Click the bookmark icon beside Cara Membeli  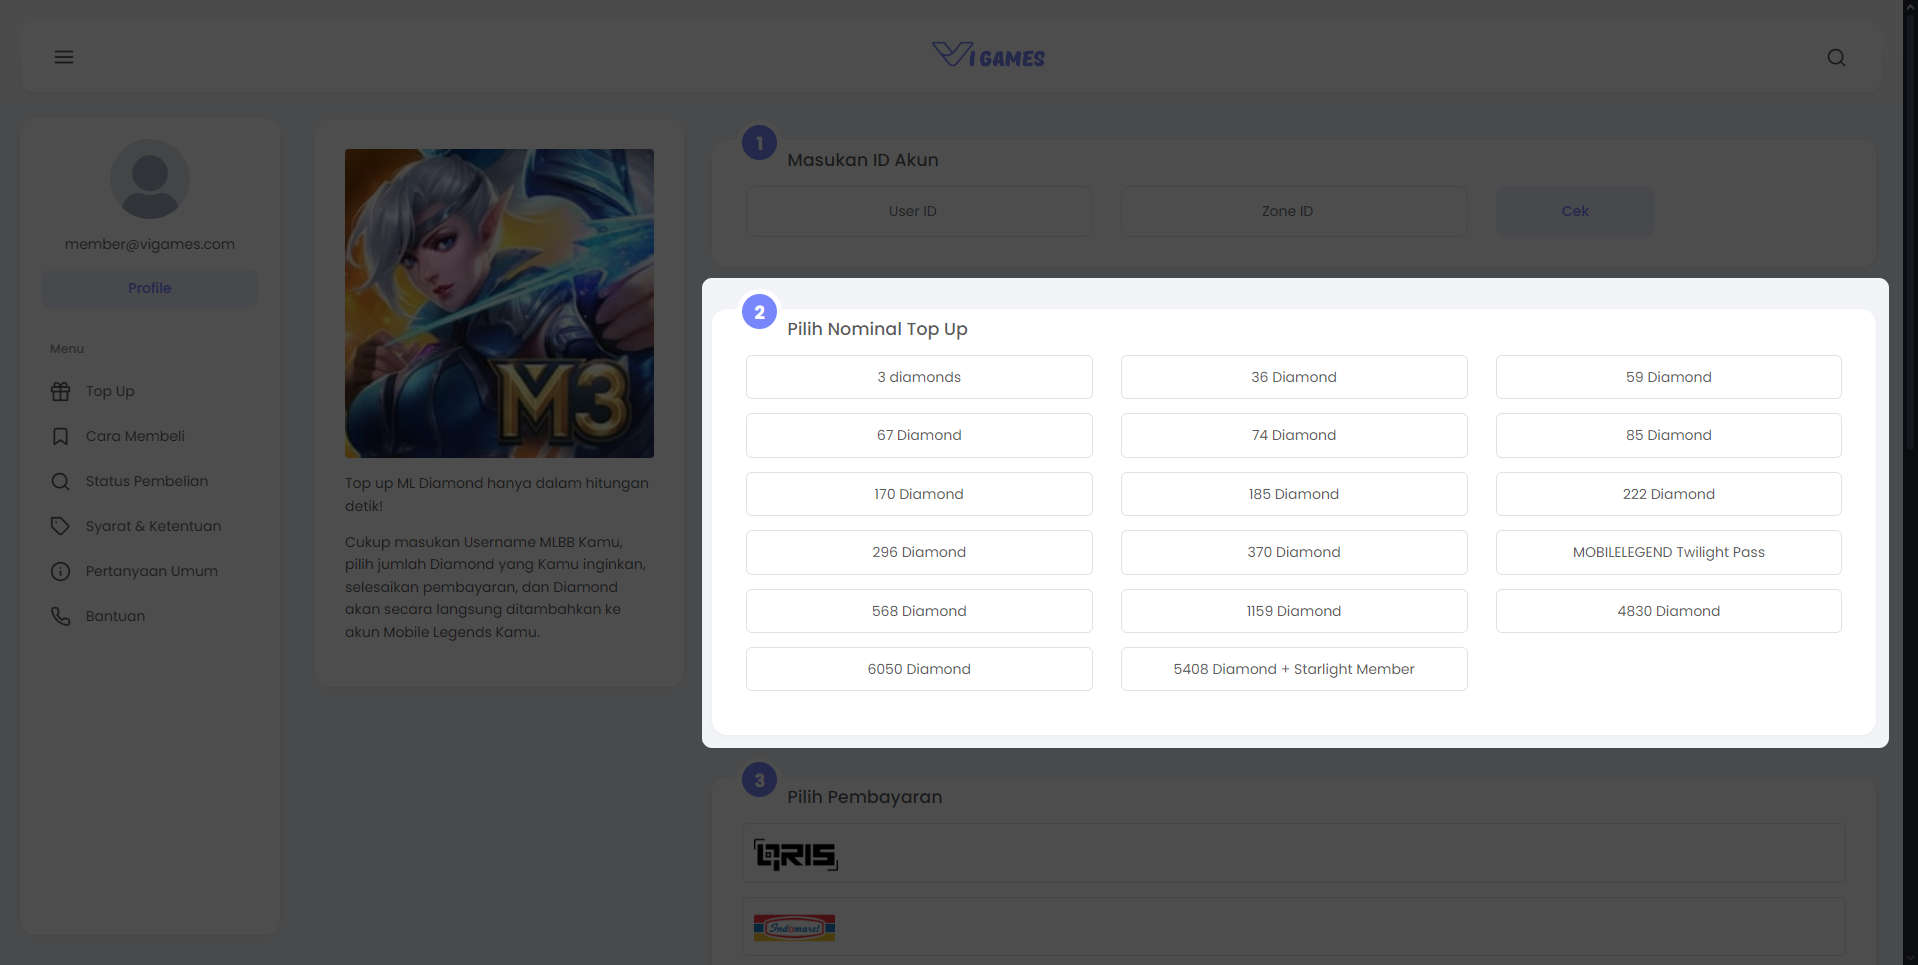61,436
